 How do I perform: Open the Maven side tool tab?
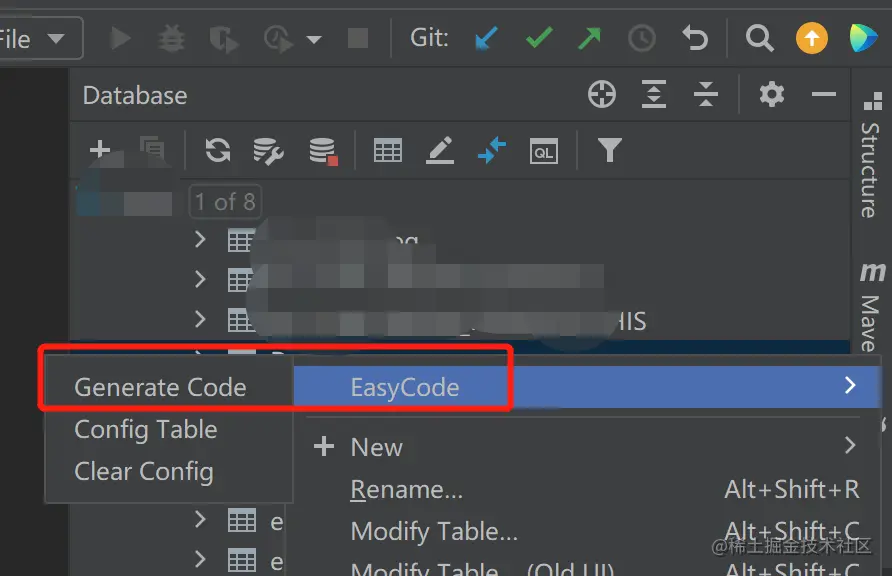[872, 307]
